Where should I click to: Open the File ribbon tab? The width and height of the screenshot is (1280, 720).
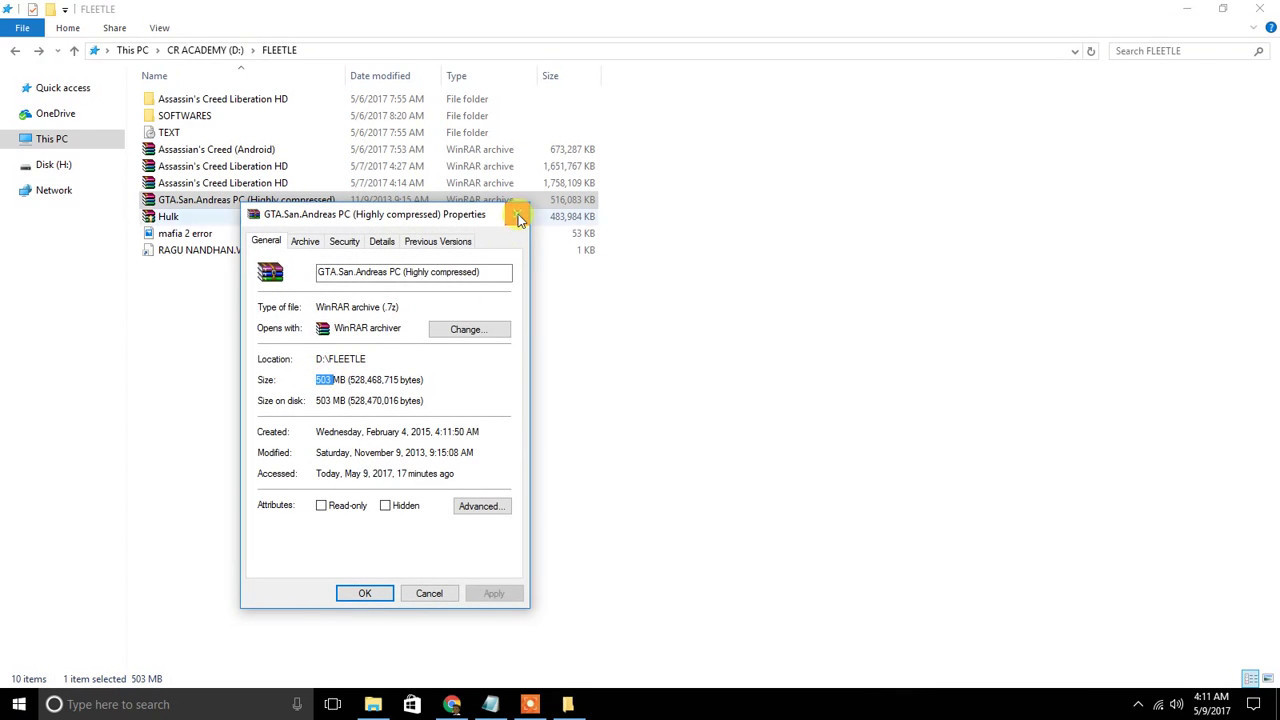(x=22, y=28)
